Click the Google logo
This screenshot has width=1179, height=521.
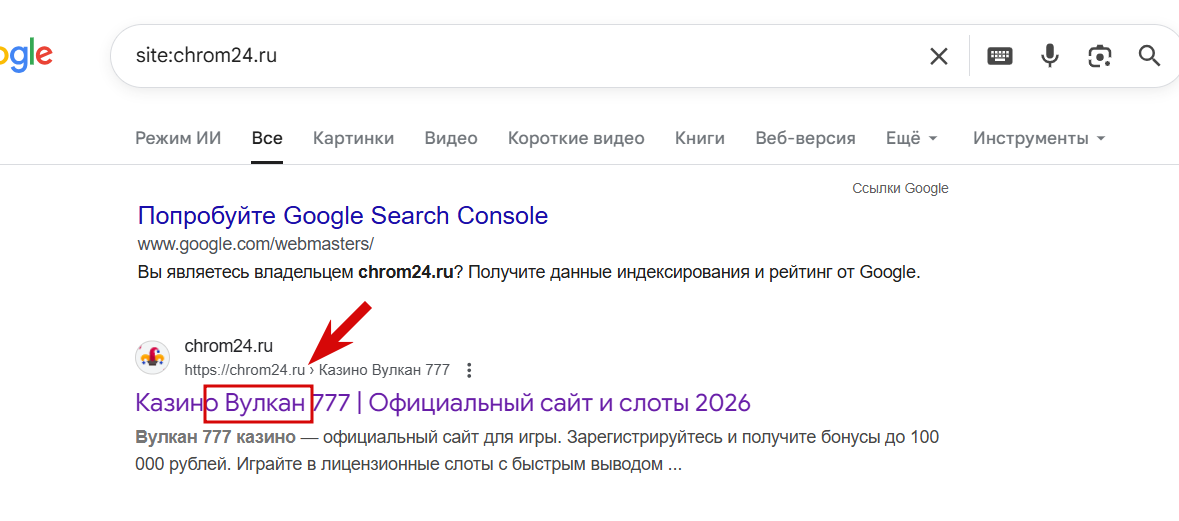(x=25, y=56)
